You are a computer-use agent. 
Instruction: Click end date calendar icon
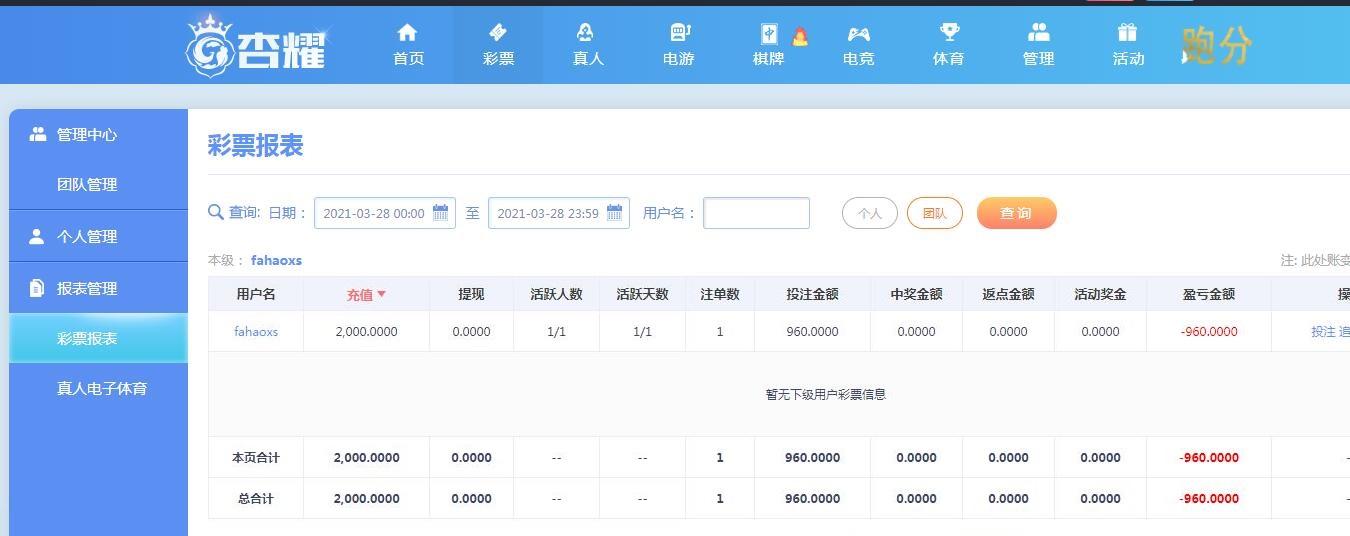point(614,212)
